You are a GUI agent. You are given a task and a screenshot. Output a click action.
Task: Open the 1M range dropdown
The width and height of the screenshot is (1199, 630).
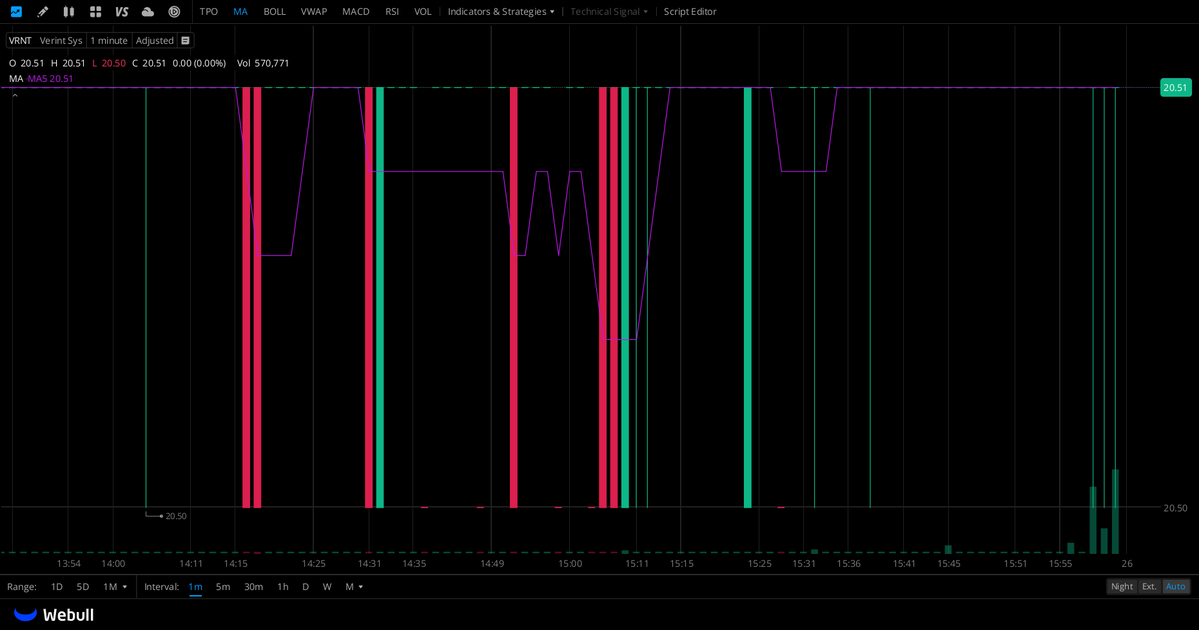click(115, 586)
